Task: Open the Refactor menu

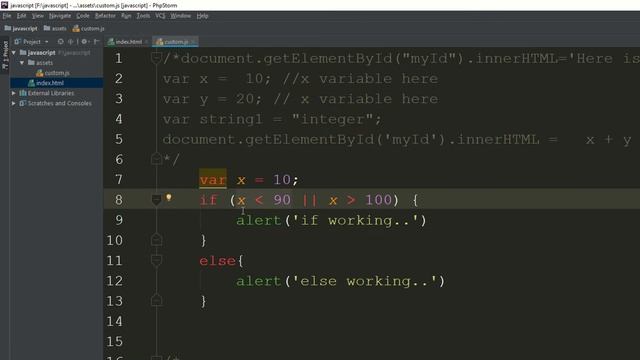Action: point(105,16)
